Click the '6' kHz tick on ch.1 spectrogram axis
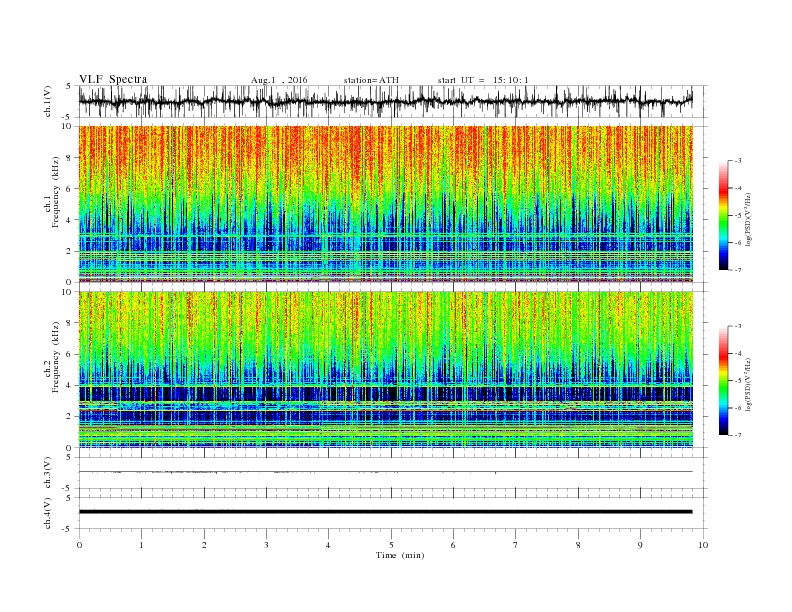This screenshot has width=792, height=612. [x=70, y=189]
